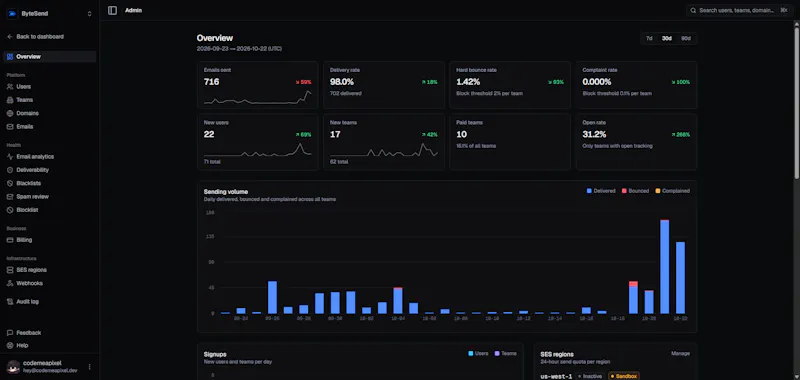Click the codemeapixel user avatar
Image resolution: width=800 pixels, height=380 pixels.
(13, 367)
